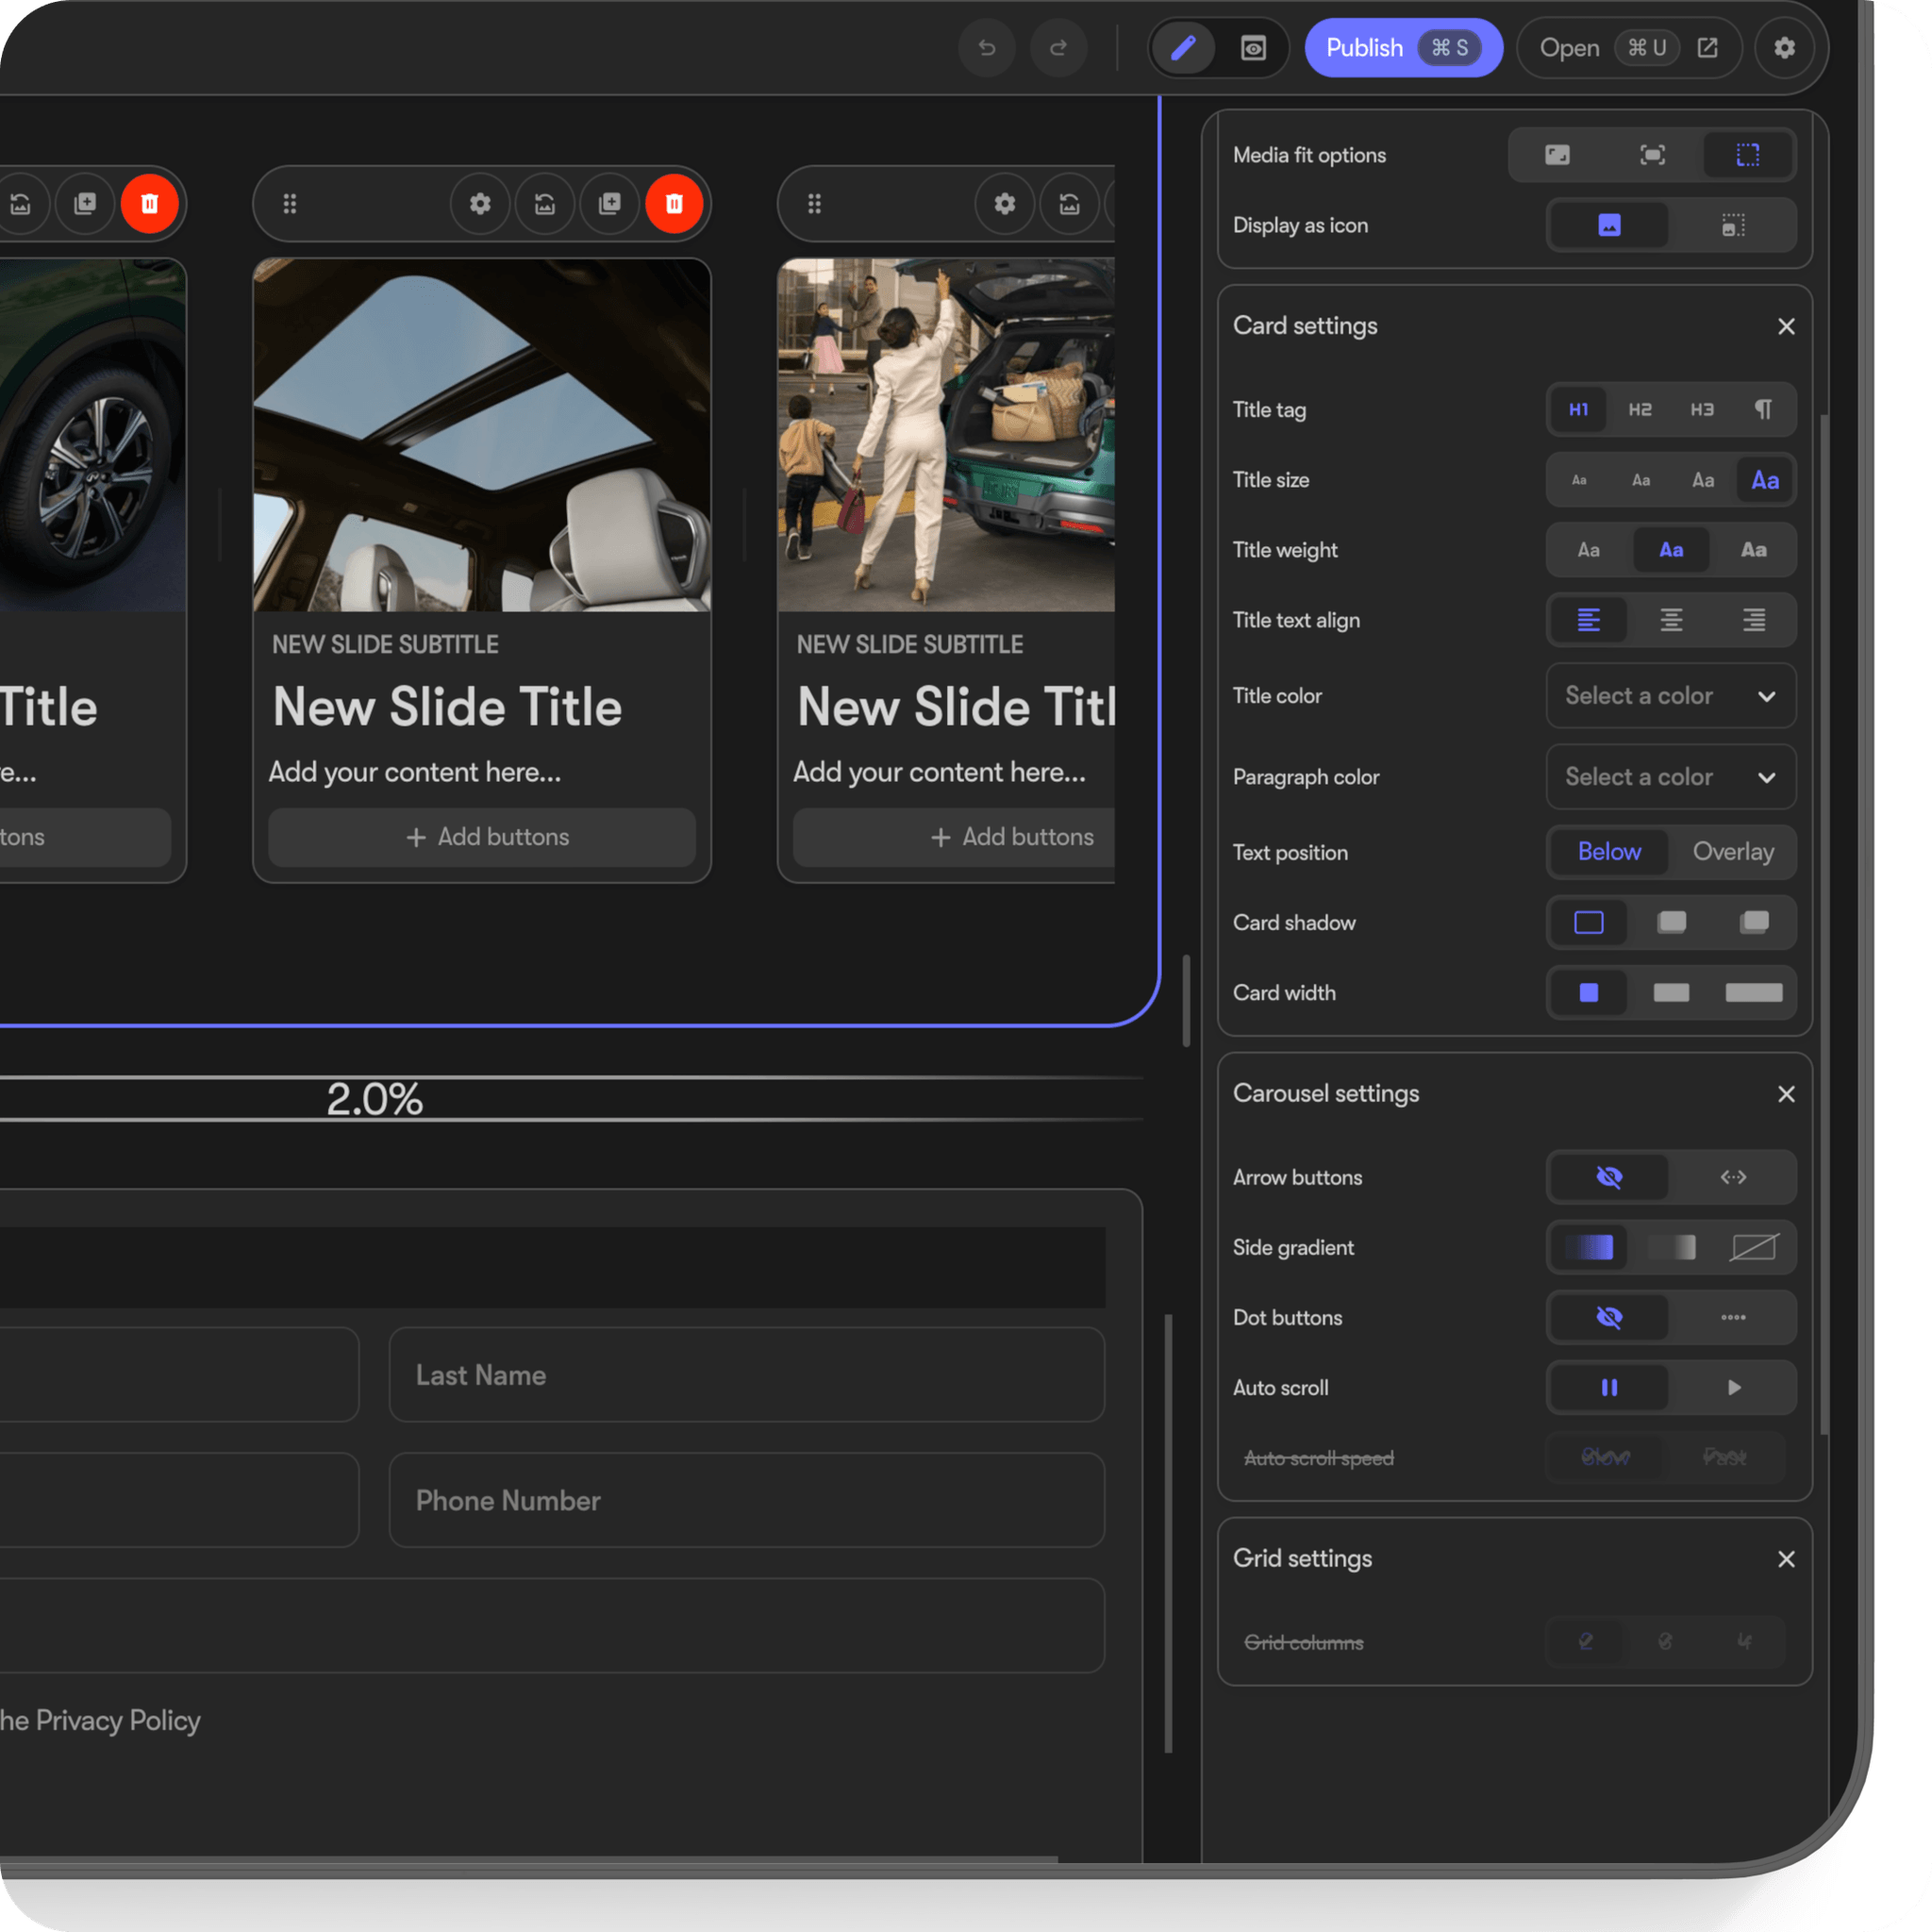
Task: Select medium Card width
Action: point(1671,992)
